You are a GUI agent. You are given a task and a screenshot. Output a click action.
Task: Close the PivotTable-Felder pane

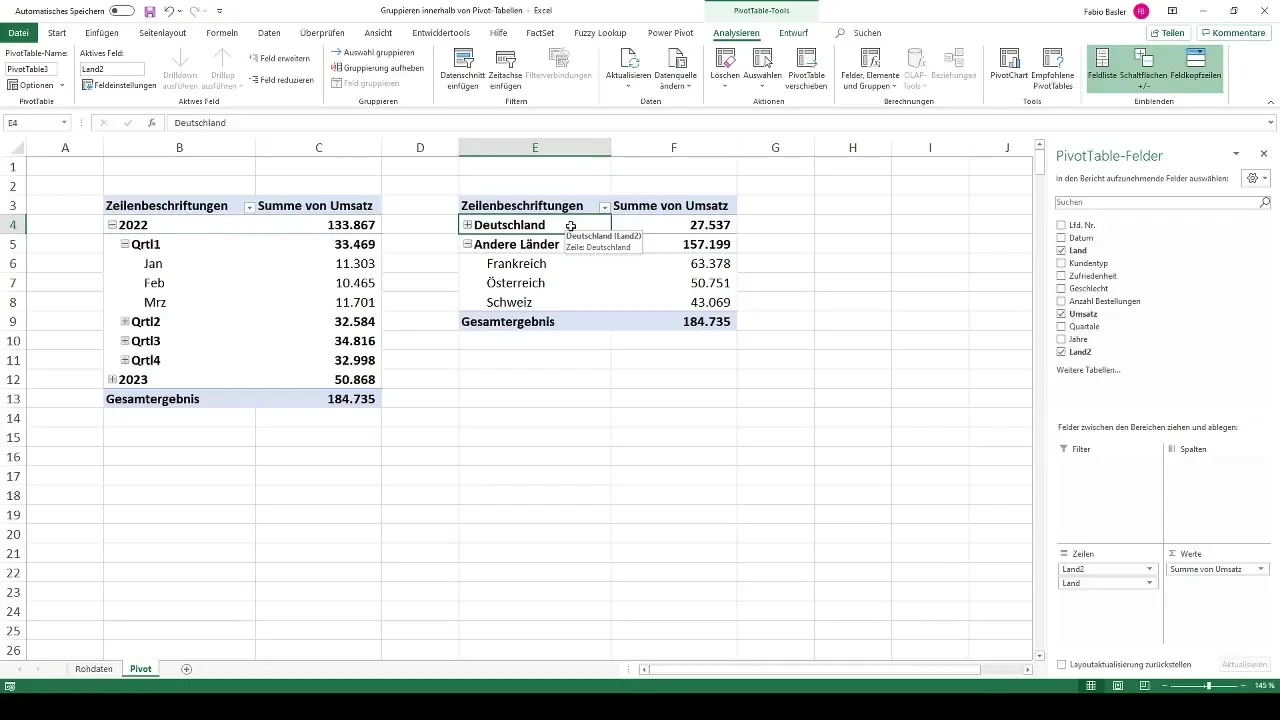click(x=1264, y=154)
